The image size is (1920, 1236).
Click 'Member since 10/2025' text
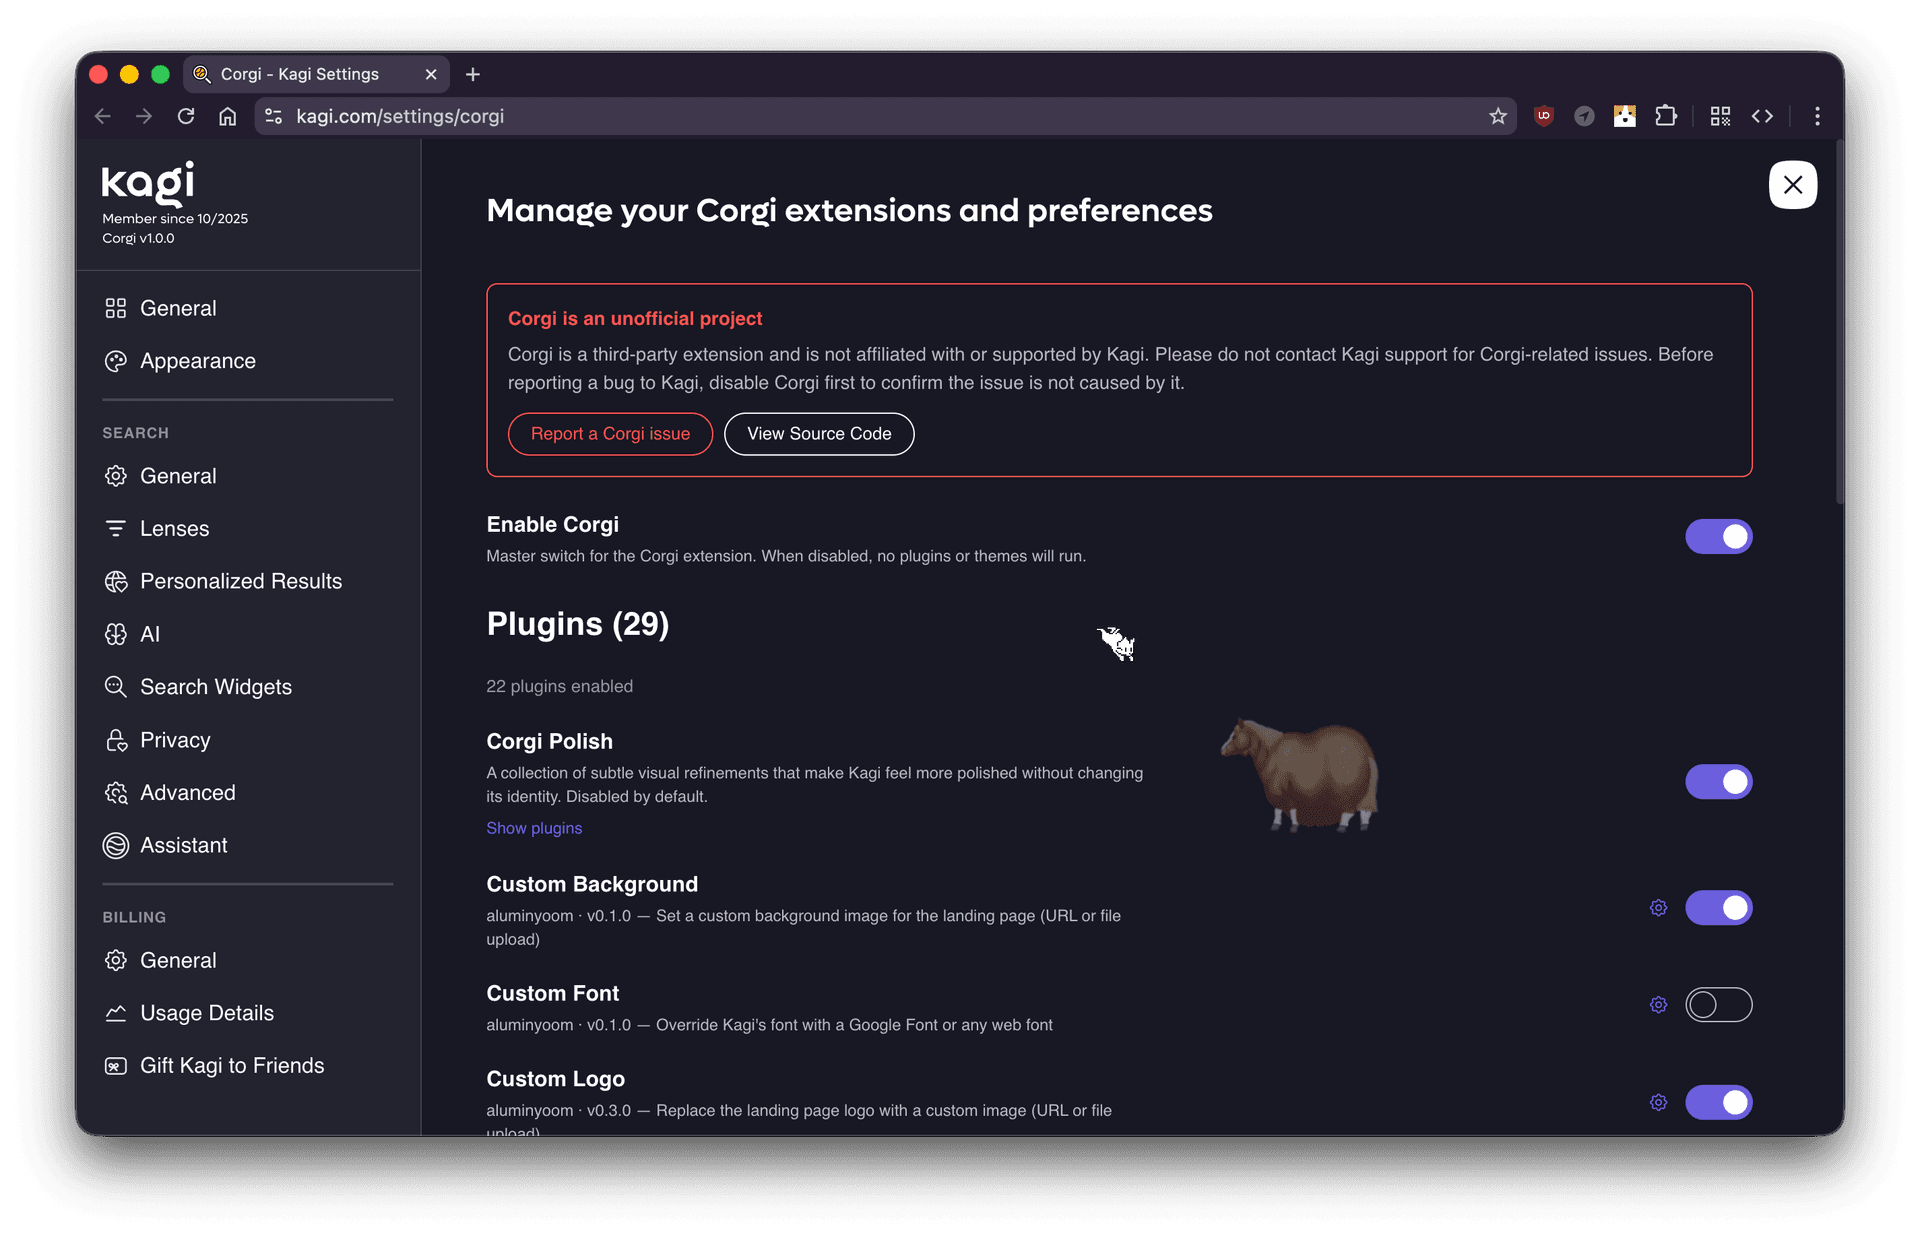(175, 218)
